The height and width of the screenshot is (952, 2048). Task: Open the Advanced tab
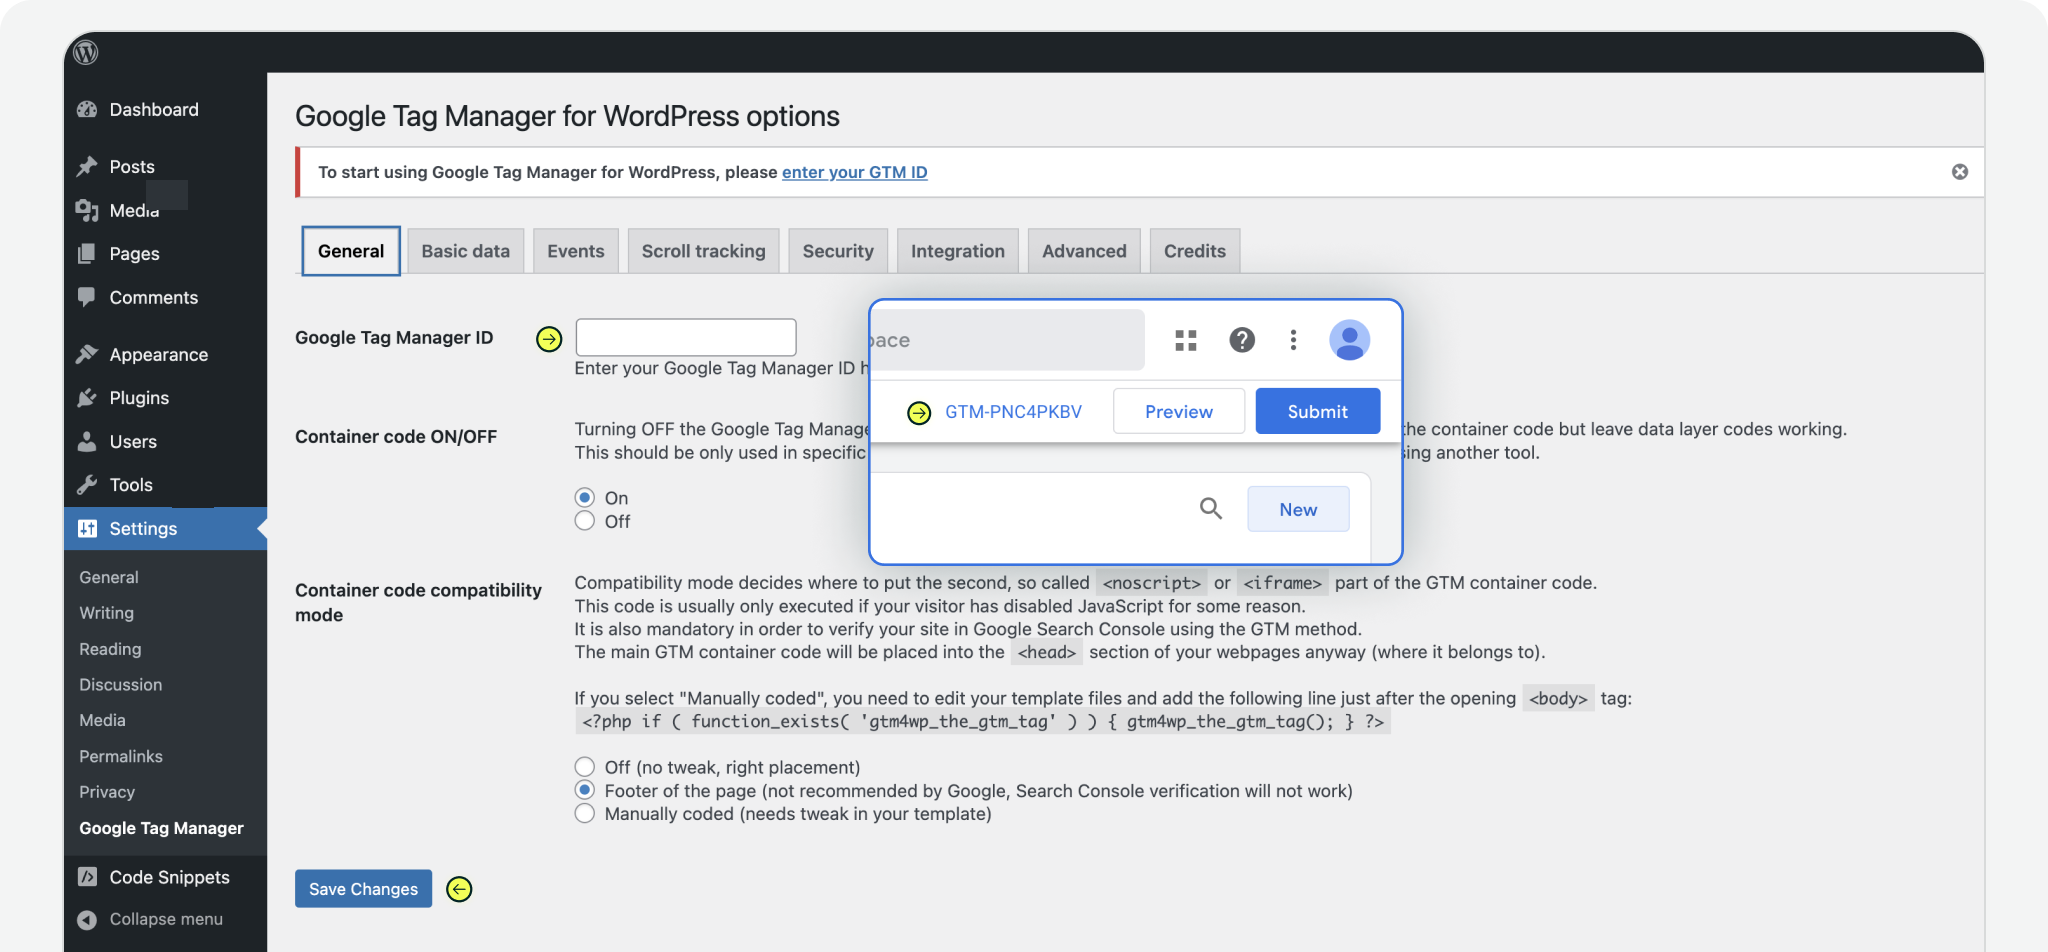click(1085, 251)
